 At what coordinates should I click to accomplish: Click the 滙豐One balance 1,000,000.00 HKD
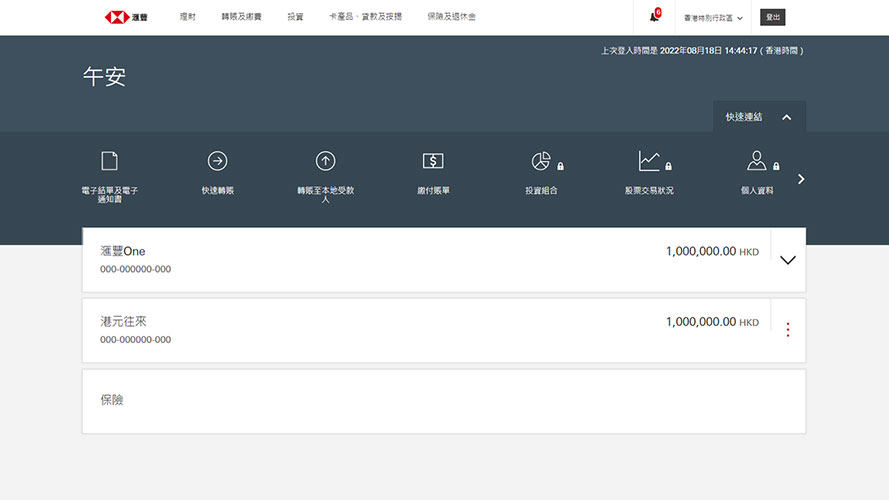pos(712,251)
